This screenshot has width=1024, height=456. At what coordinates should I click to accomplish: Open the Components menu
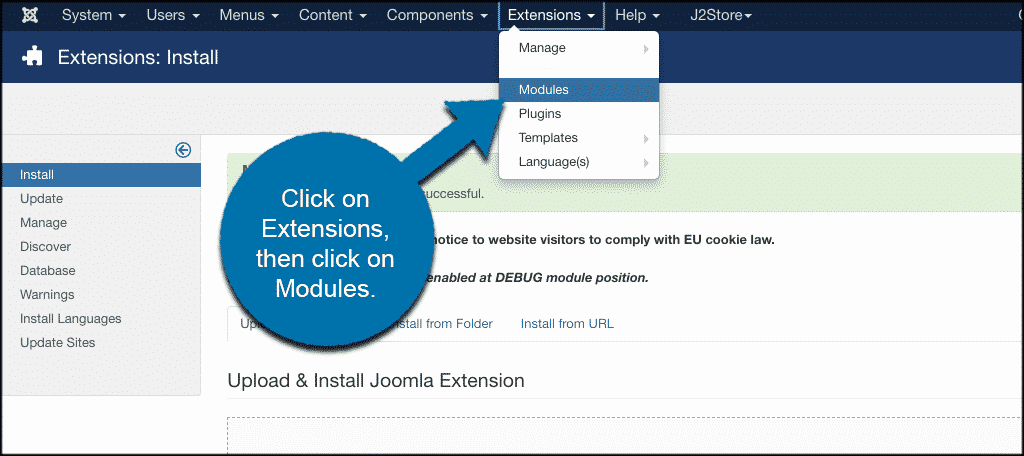point(437,15)
